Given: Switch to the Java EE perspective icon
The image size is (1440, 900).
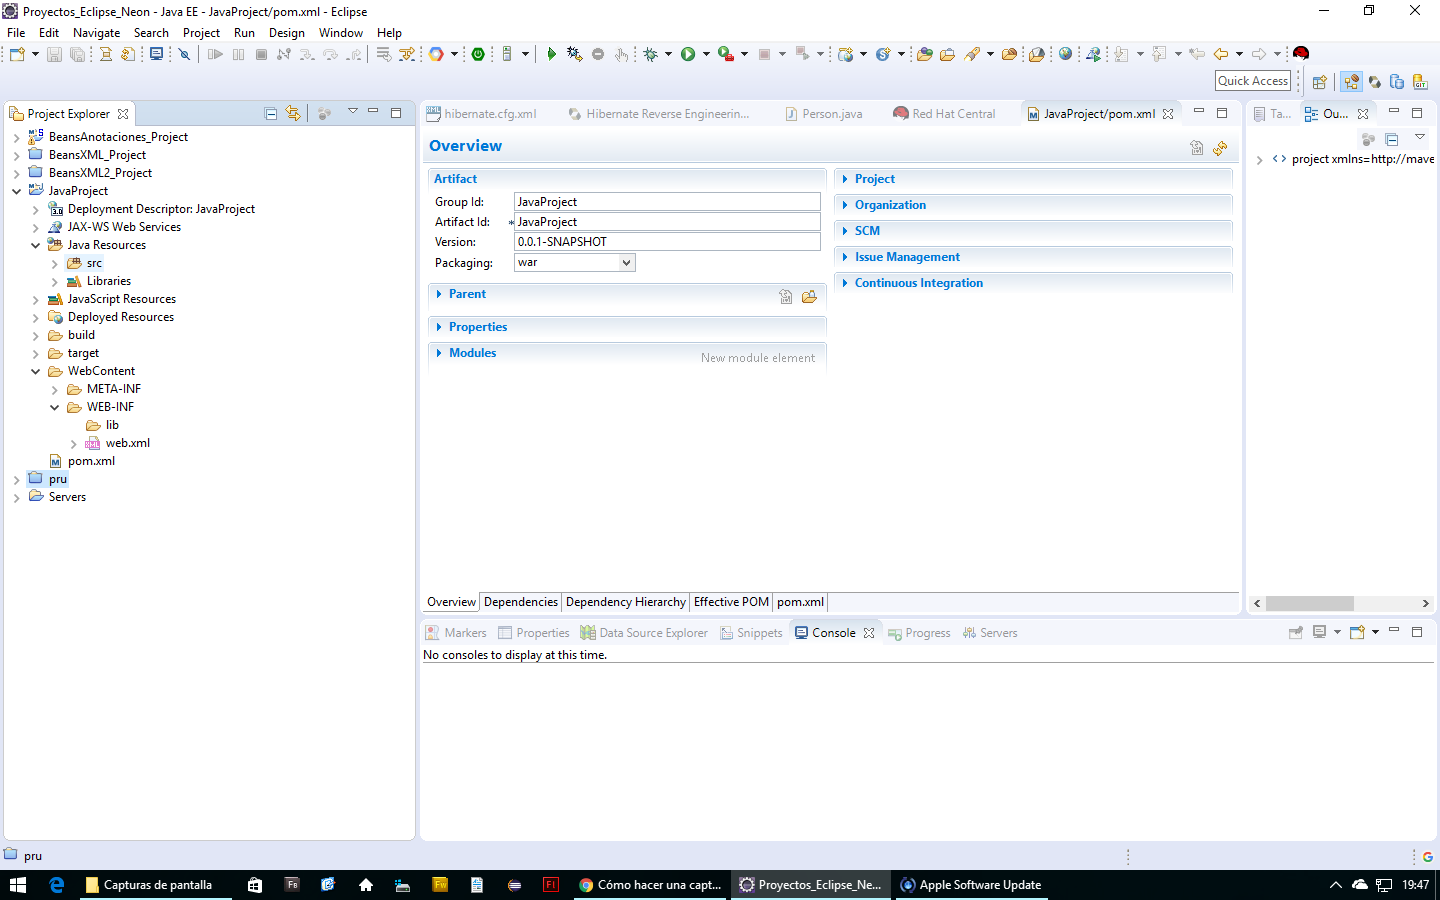Looking at the screenshot, I should click(x=1351, y=82).
